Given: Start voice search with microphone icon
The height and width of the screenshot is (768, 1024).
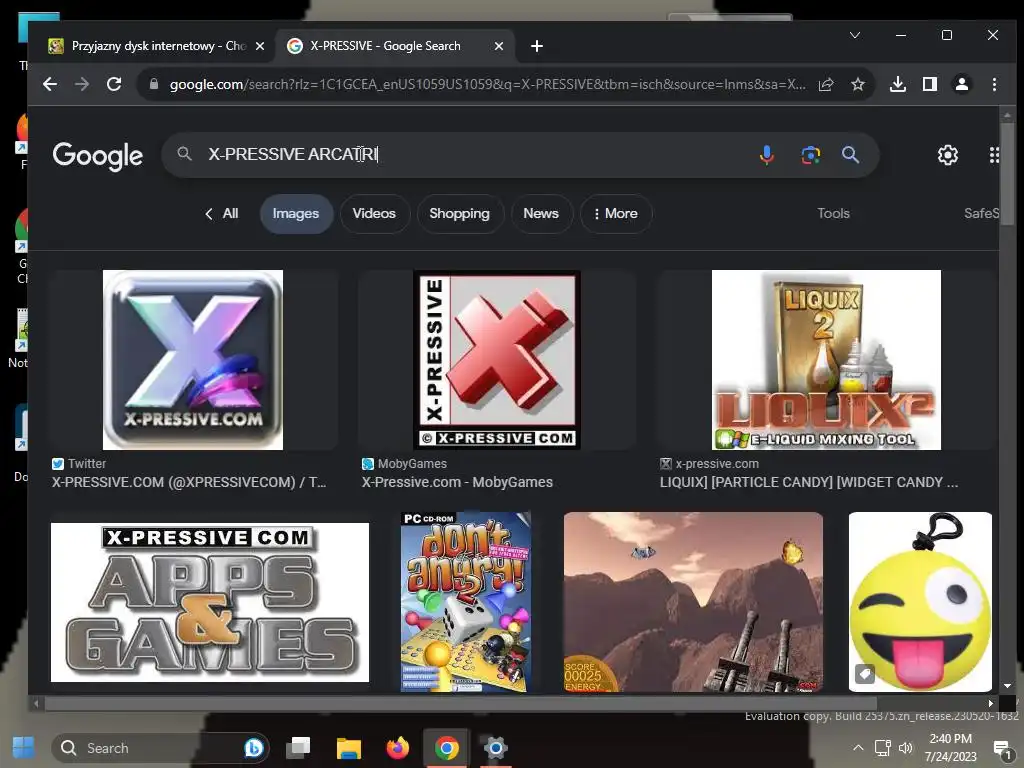Looking at the screenshot, I should point(767,155).
